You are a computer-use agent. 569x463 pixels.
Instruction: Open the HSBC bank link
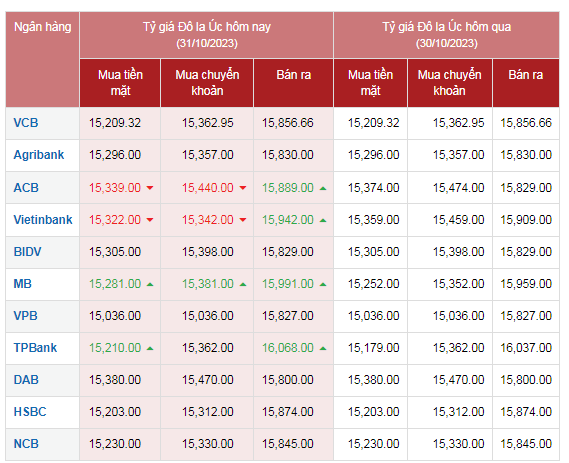(x=30, y=411)
